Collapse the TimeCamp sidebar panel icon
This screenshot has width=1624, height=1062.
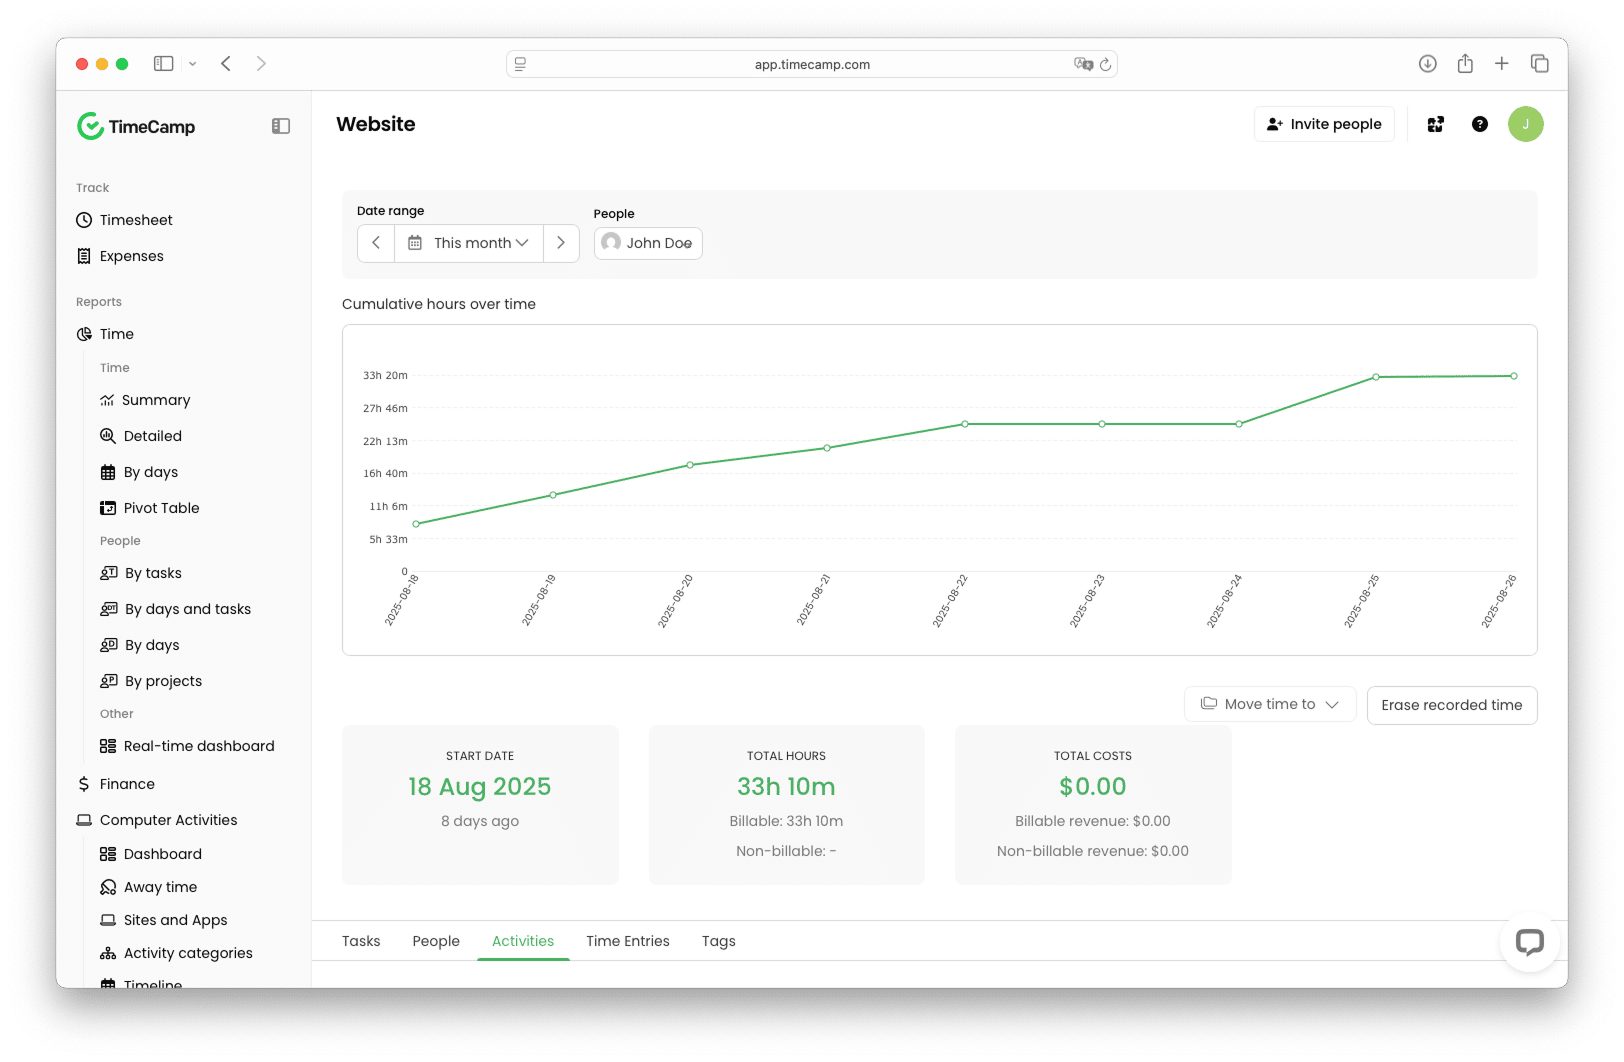pos(281,126)
